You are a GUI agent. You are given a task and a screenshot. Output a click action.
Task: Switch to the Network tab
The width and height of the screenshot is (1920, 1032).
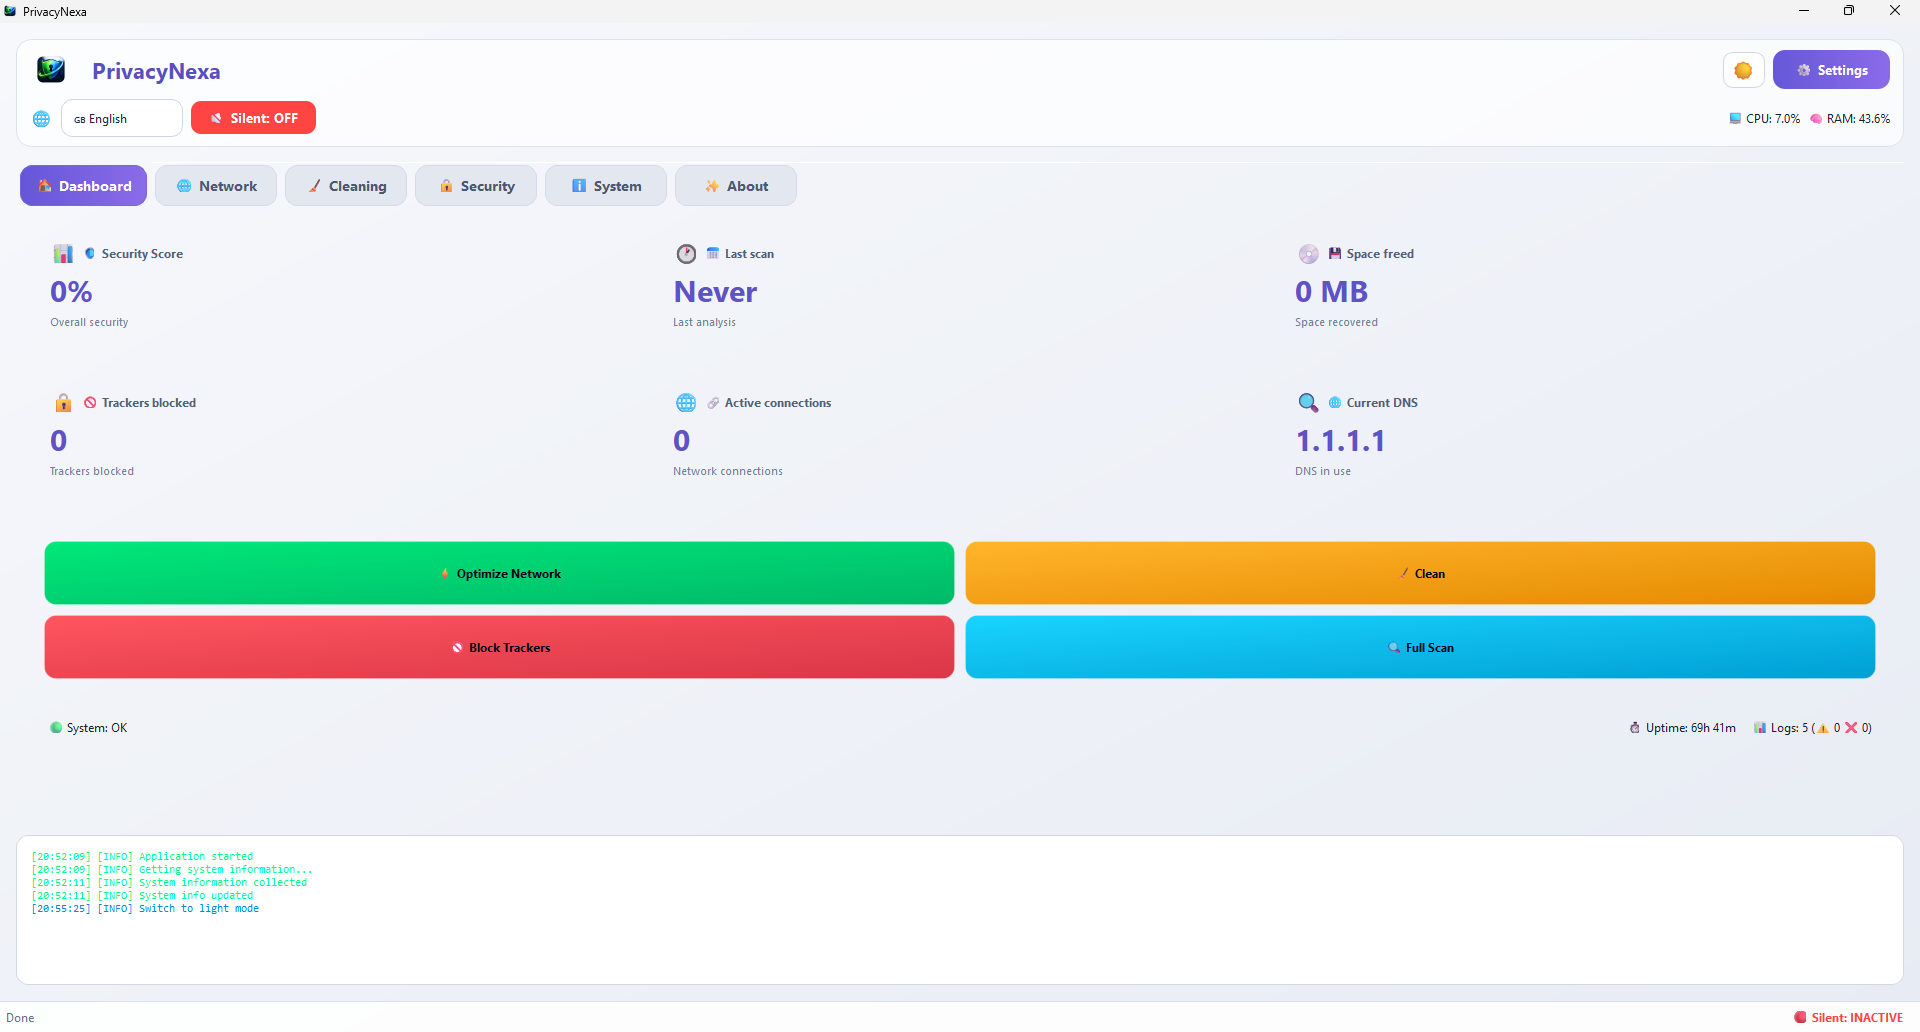click(216, 186)
